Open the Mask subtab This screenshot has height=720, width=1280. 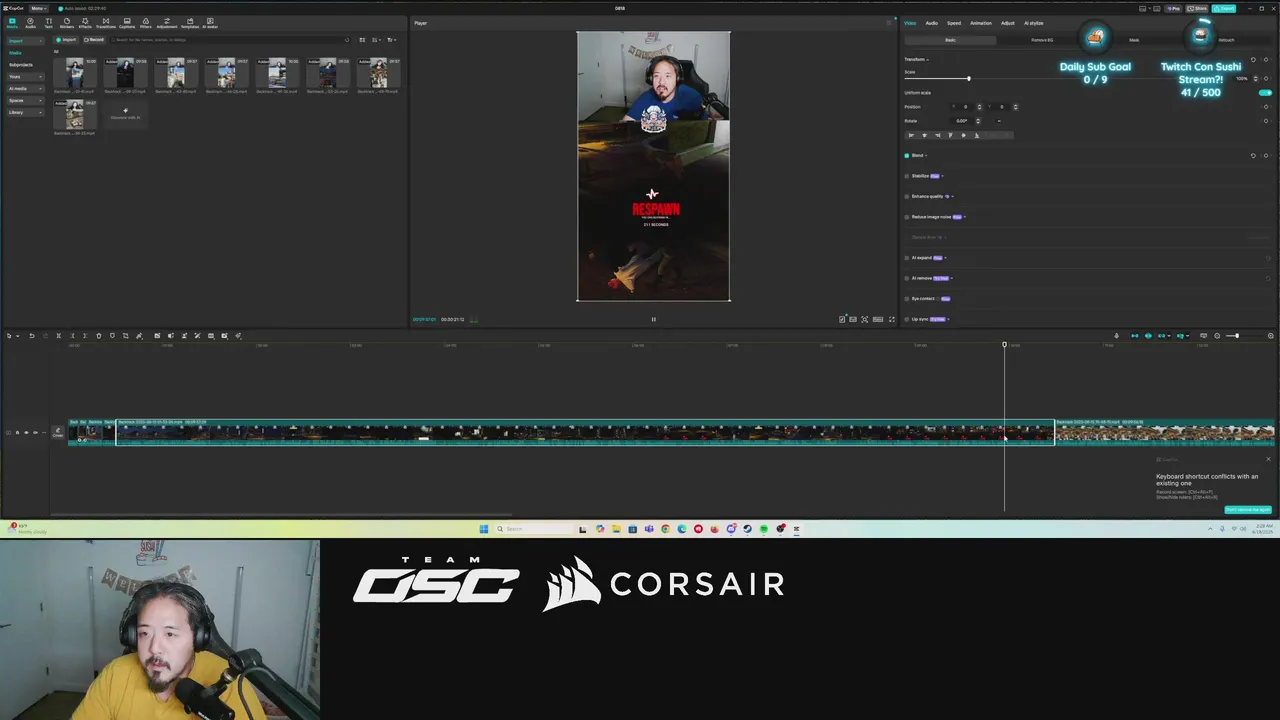coord(1134,40)
